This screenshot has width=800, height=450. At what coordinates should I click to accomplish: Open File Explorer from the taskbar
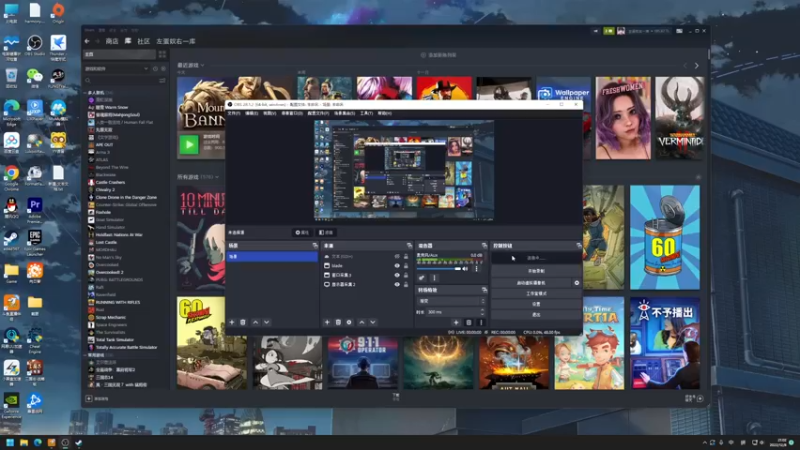point(23,443)
